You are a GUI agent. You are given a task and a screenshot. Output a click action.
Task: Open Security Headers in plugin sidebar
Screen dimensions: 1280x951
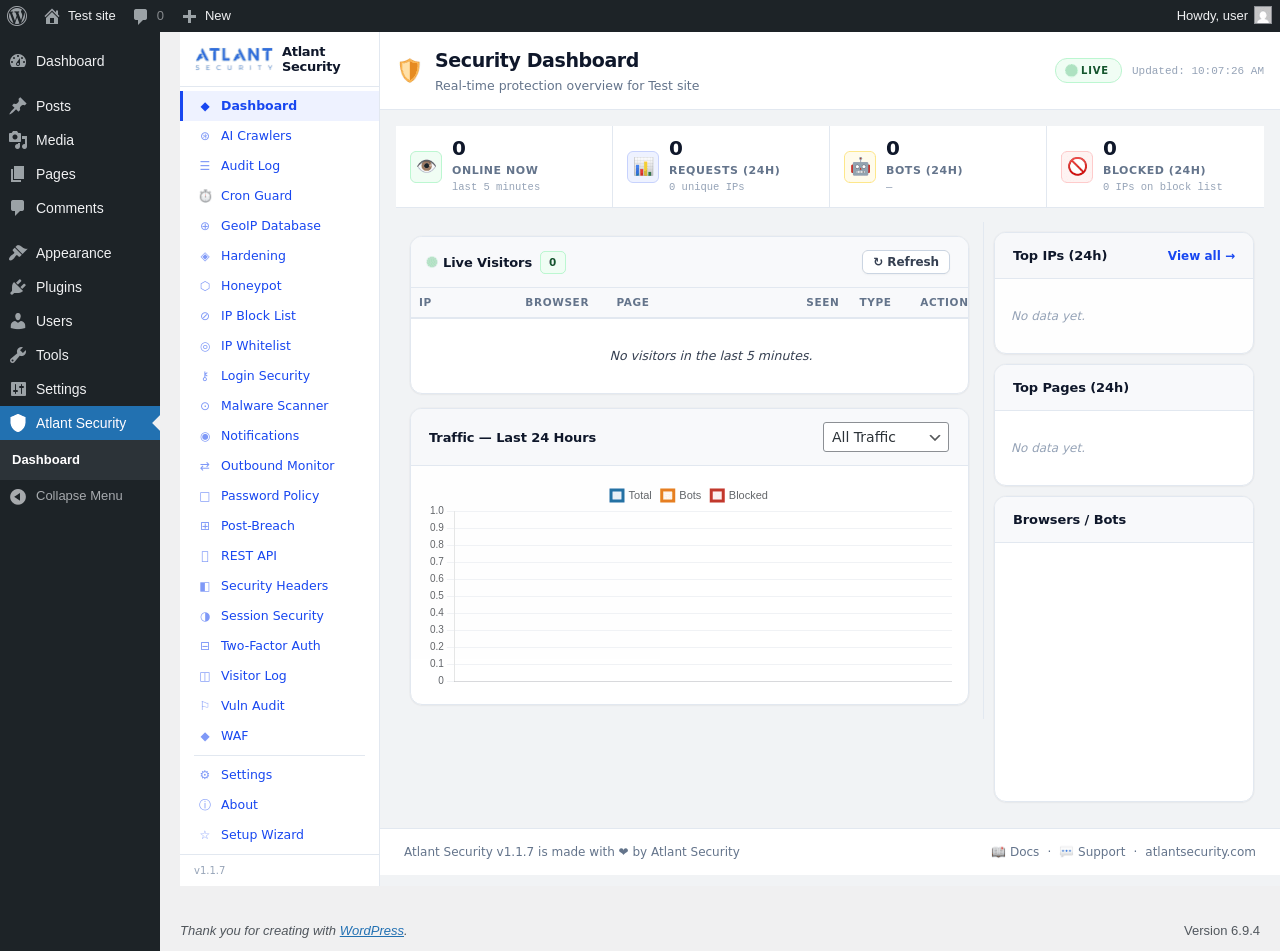(279, 586)
